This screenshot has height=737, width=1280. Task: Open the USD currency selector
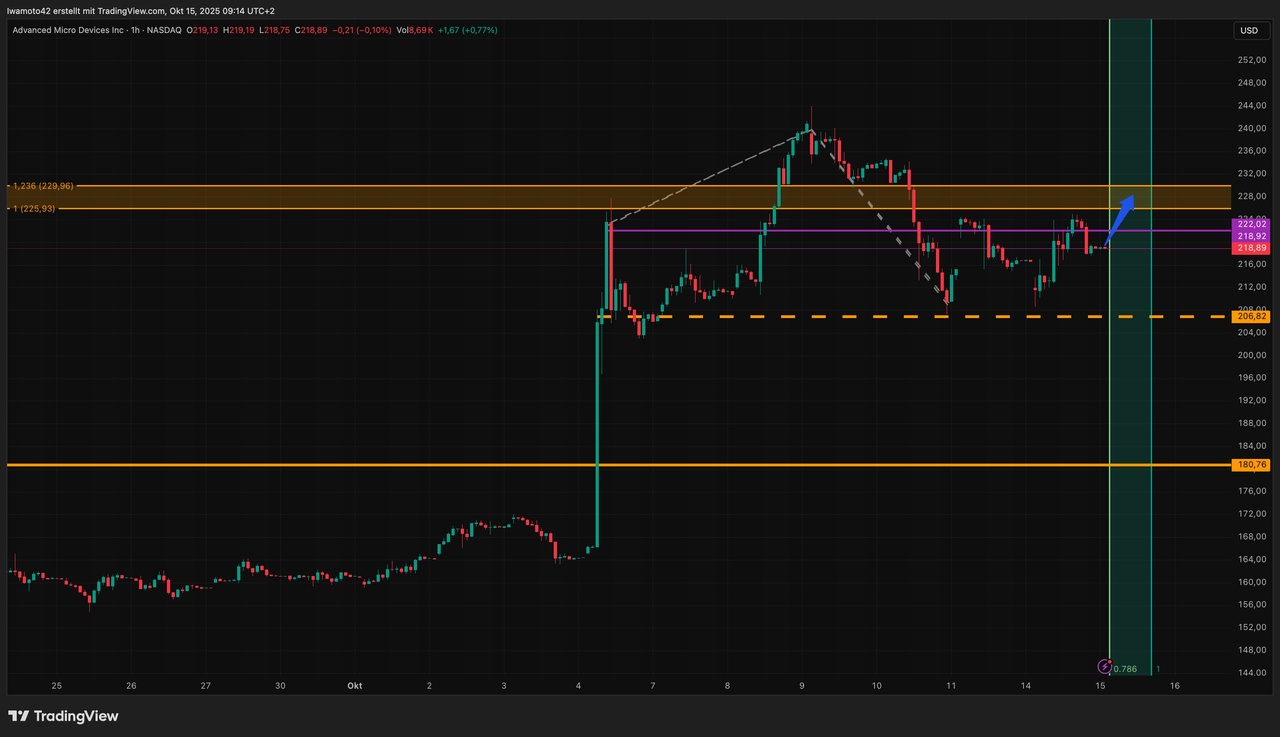[1249, 30]
